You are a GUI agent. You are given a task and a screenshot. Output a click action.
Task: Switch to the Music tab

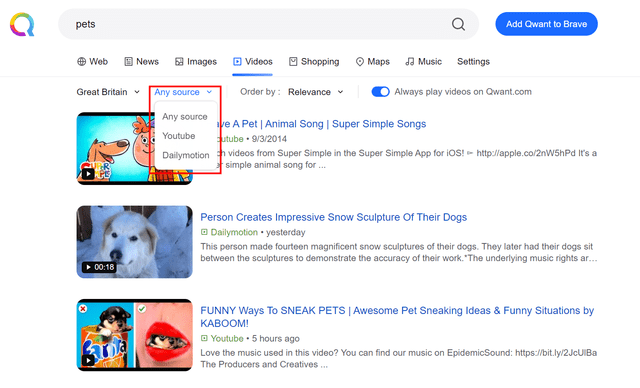(423, 62)
